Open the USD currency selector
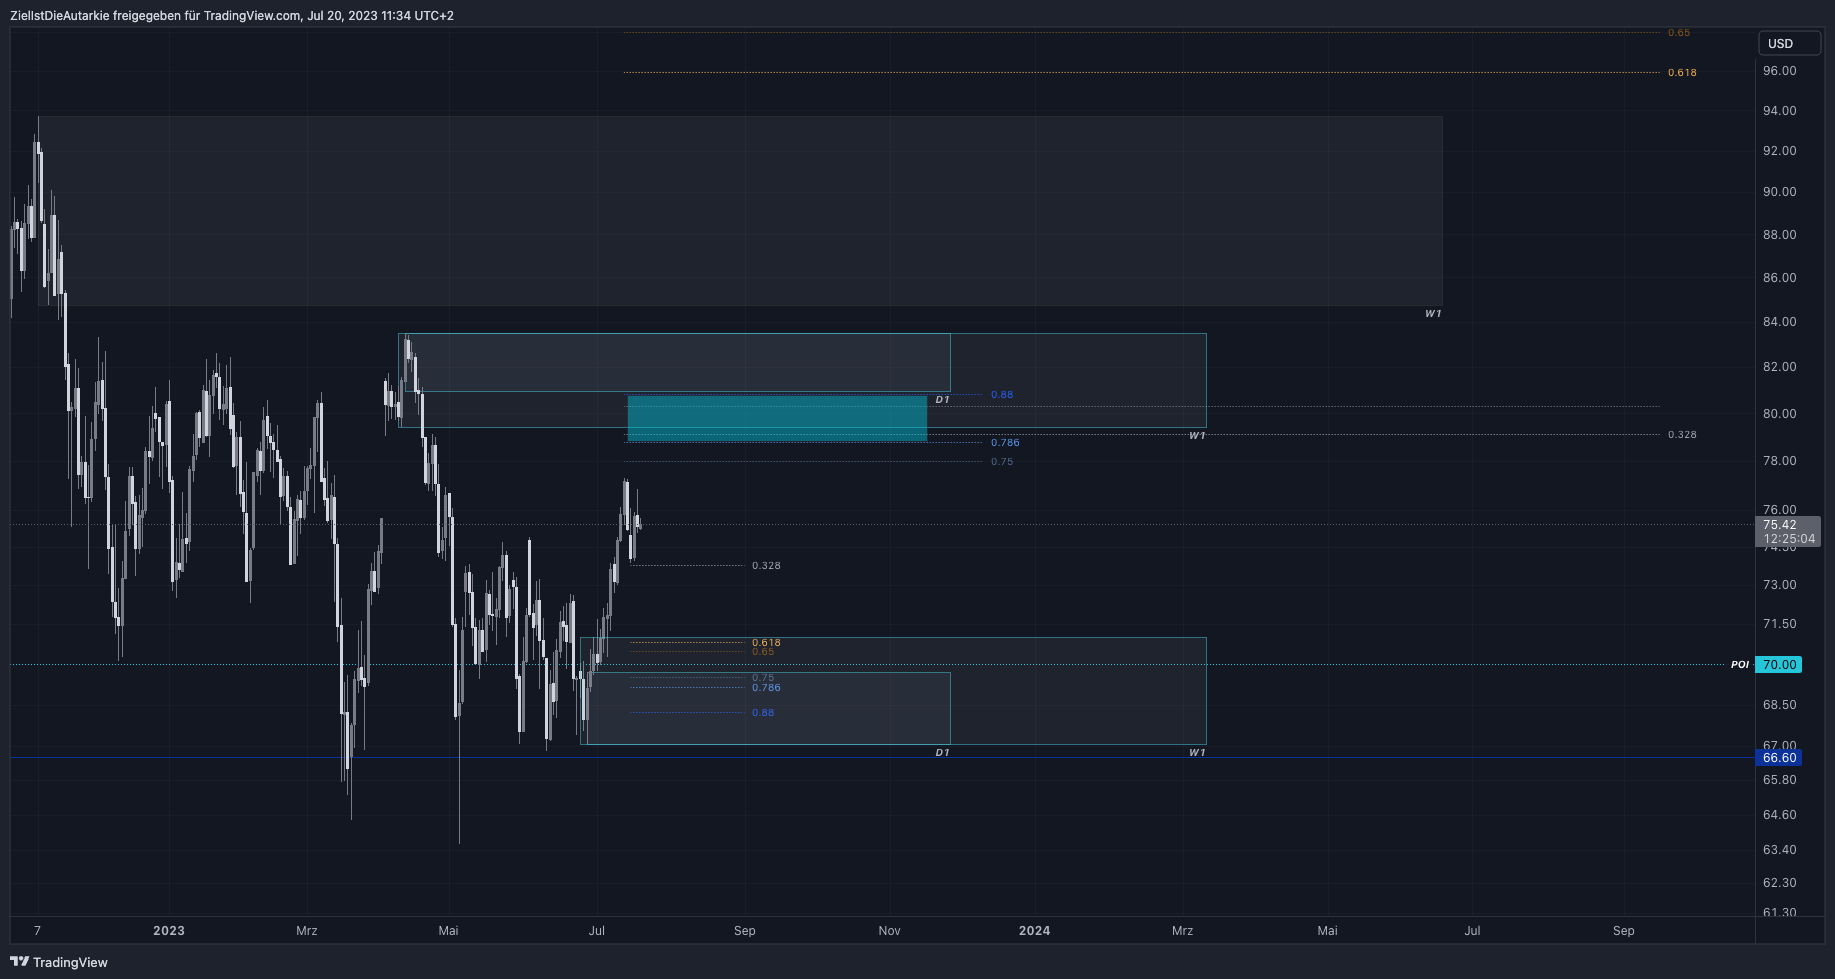Image resolution: width=1835 pixels, height=979 pixels. [1789, 43]
